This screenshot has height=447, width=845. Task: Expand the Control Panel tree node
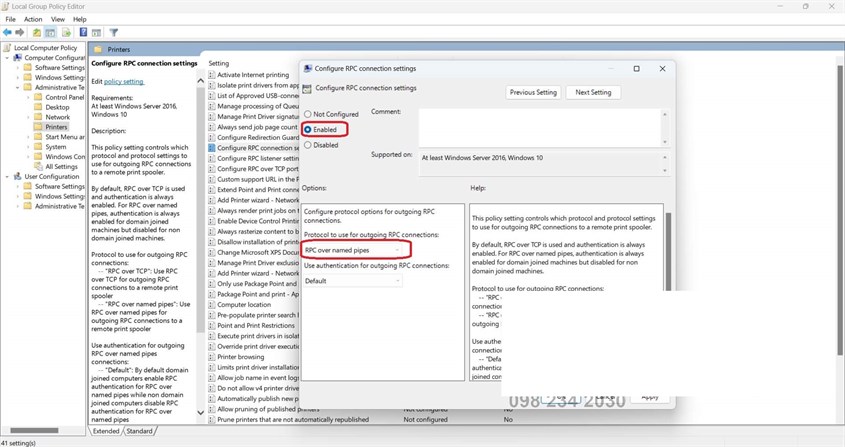[x=28, y=97]
